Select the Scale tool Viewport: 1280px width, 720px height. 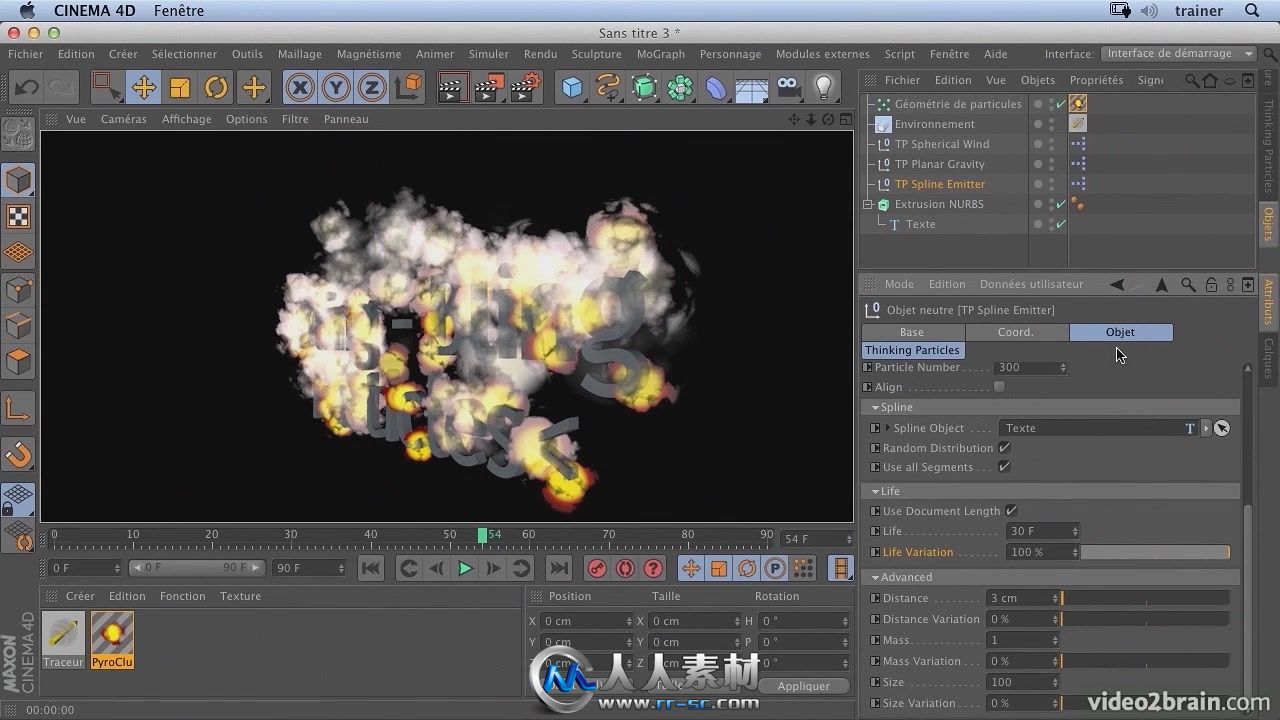click(180, 88)
